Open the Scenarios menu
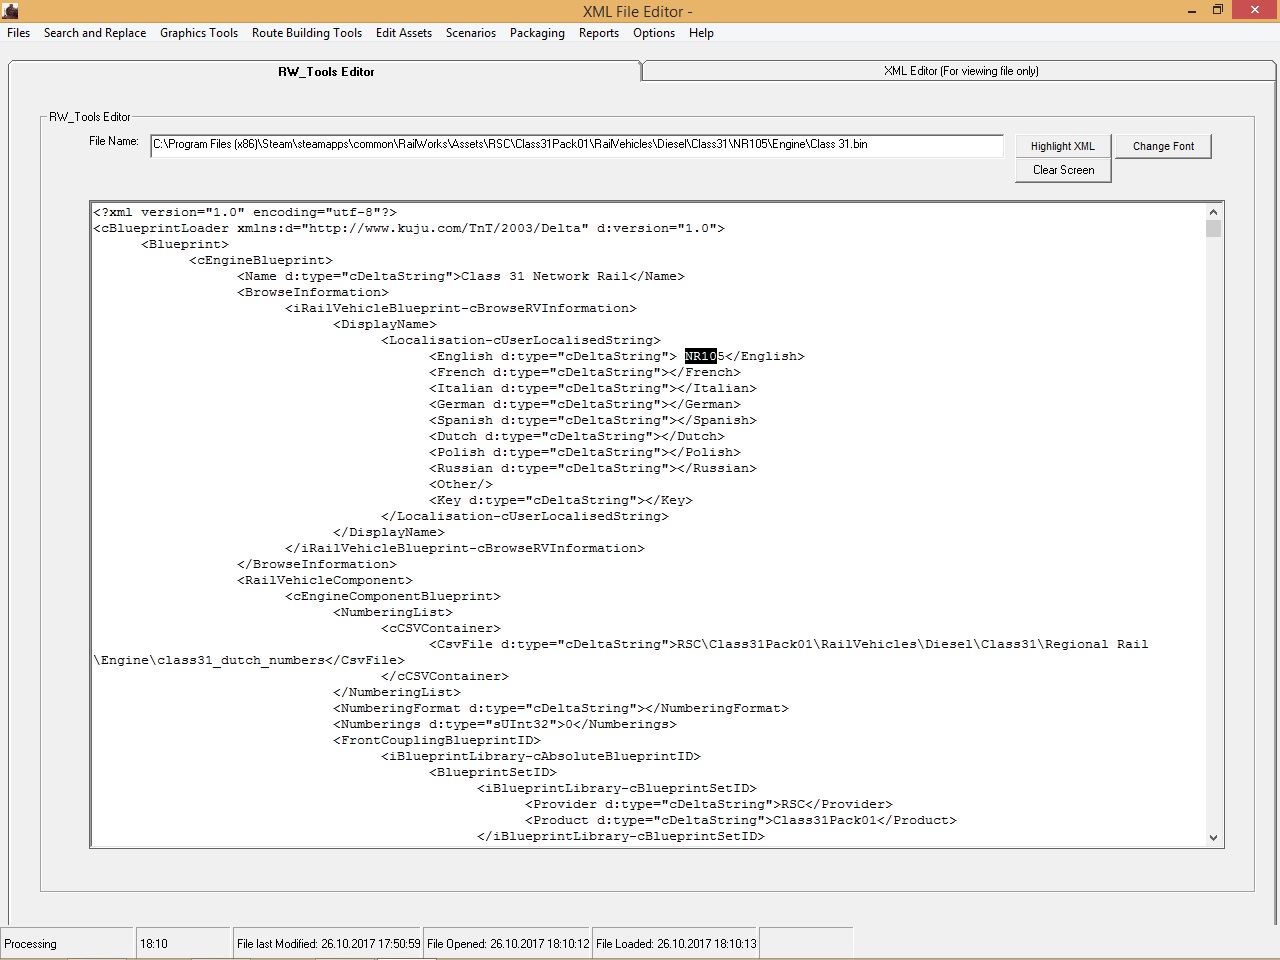This screenshot has width=1280, height=960. click(x=471, y=33)
